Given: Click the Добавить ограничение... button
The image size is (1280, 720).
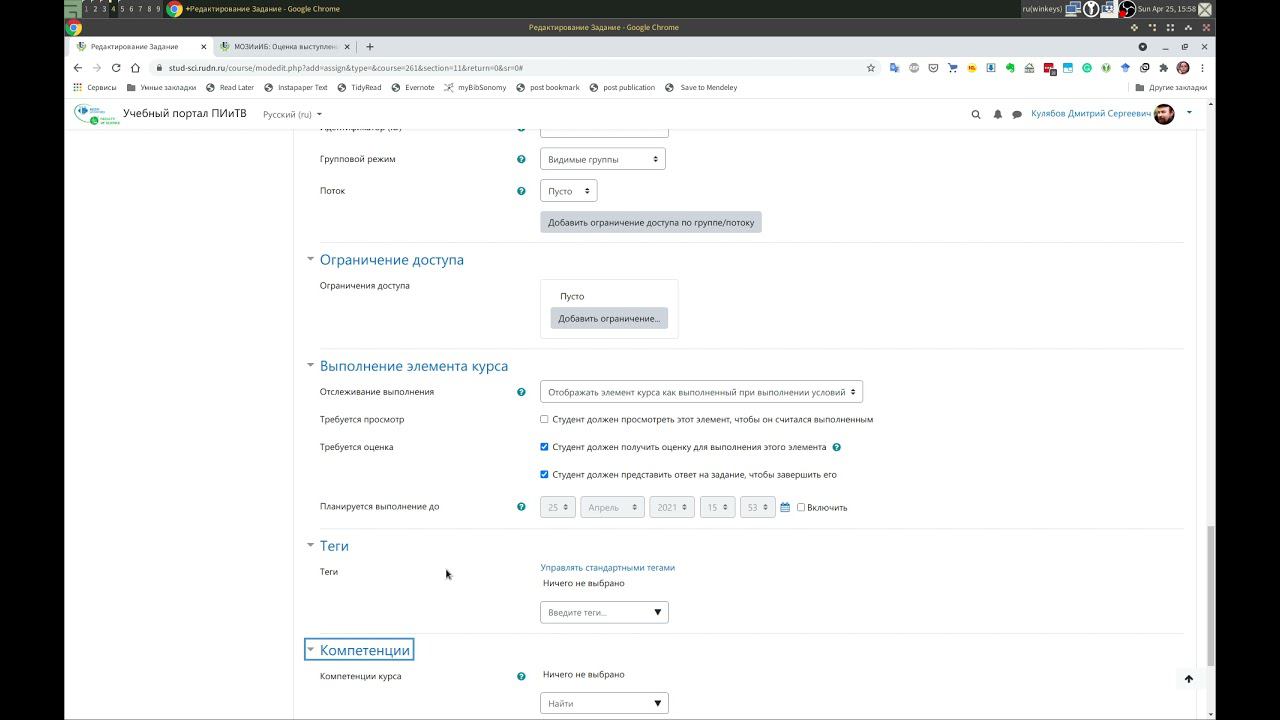Looking at the screenshot, I should click(x=609, y=318).
